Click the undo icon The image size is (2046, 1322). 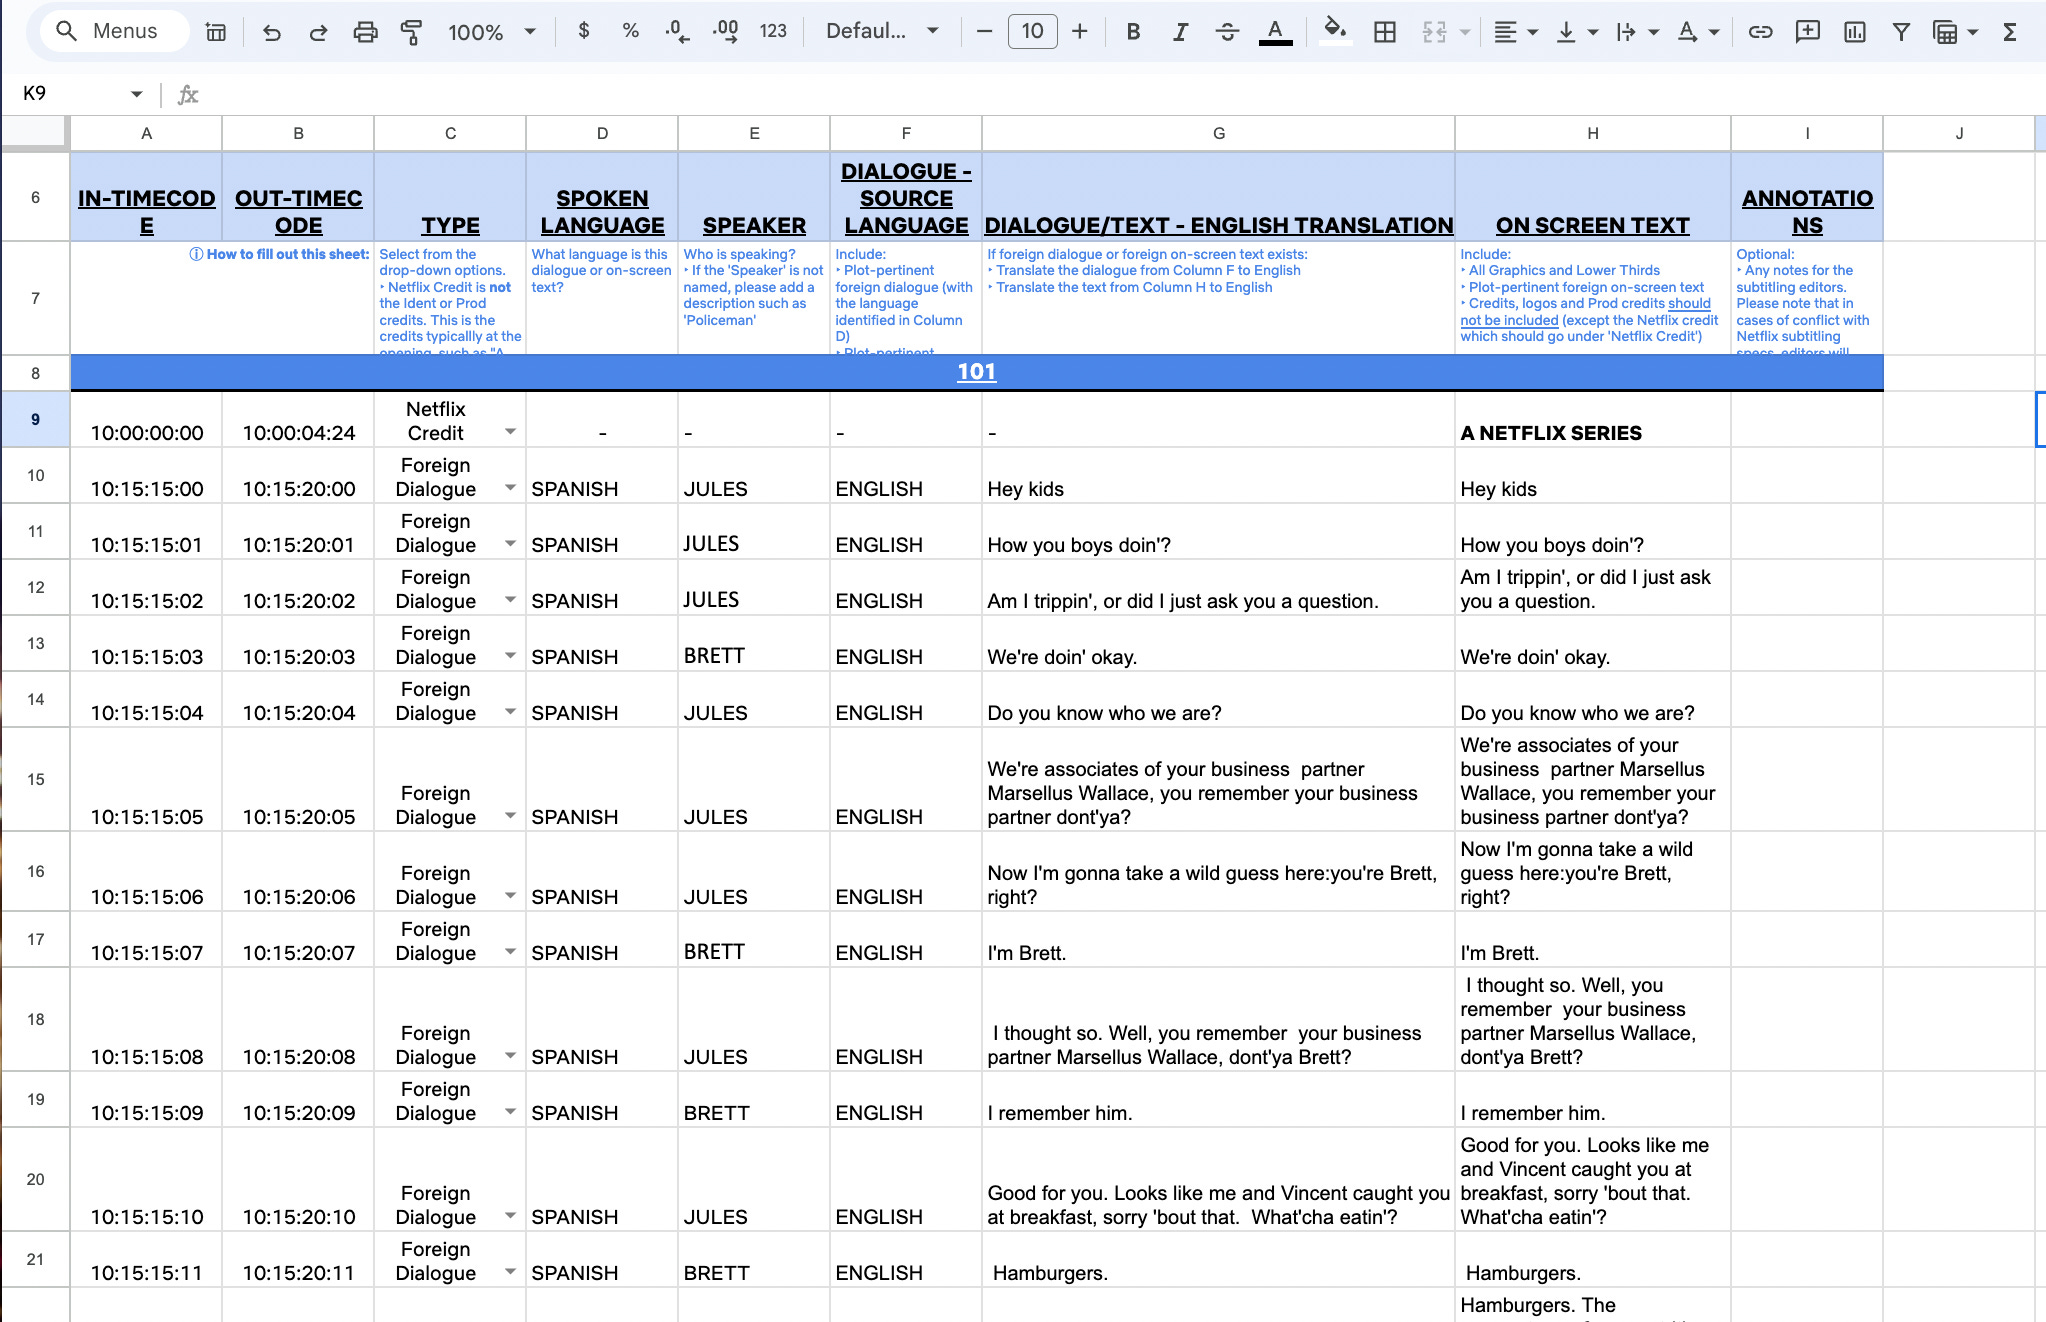[271, 32]
